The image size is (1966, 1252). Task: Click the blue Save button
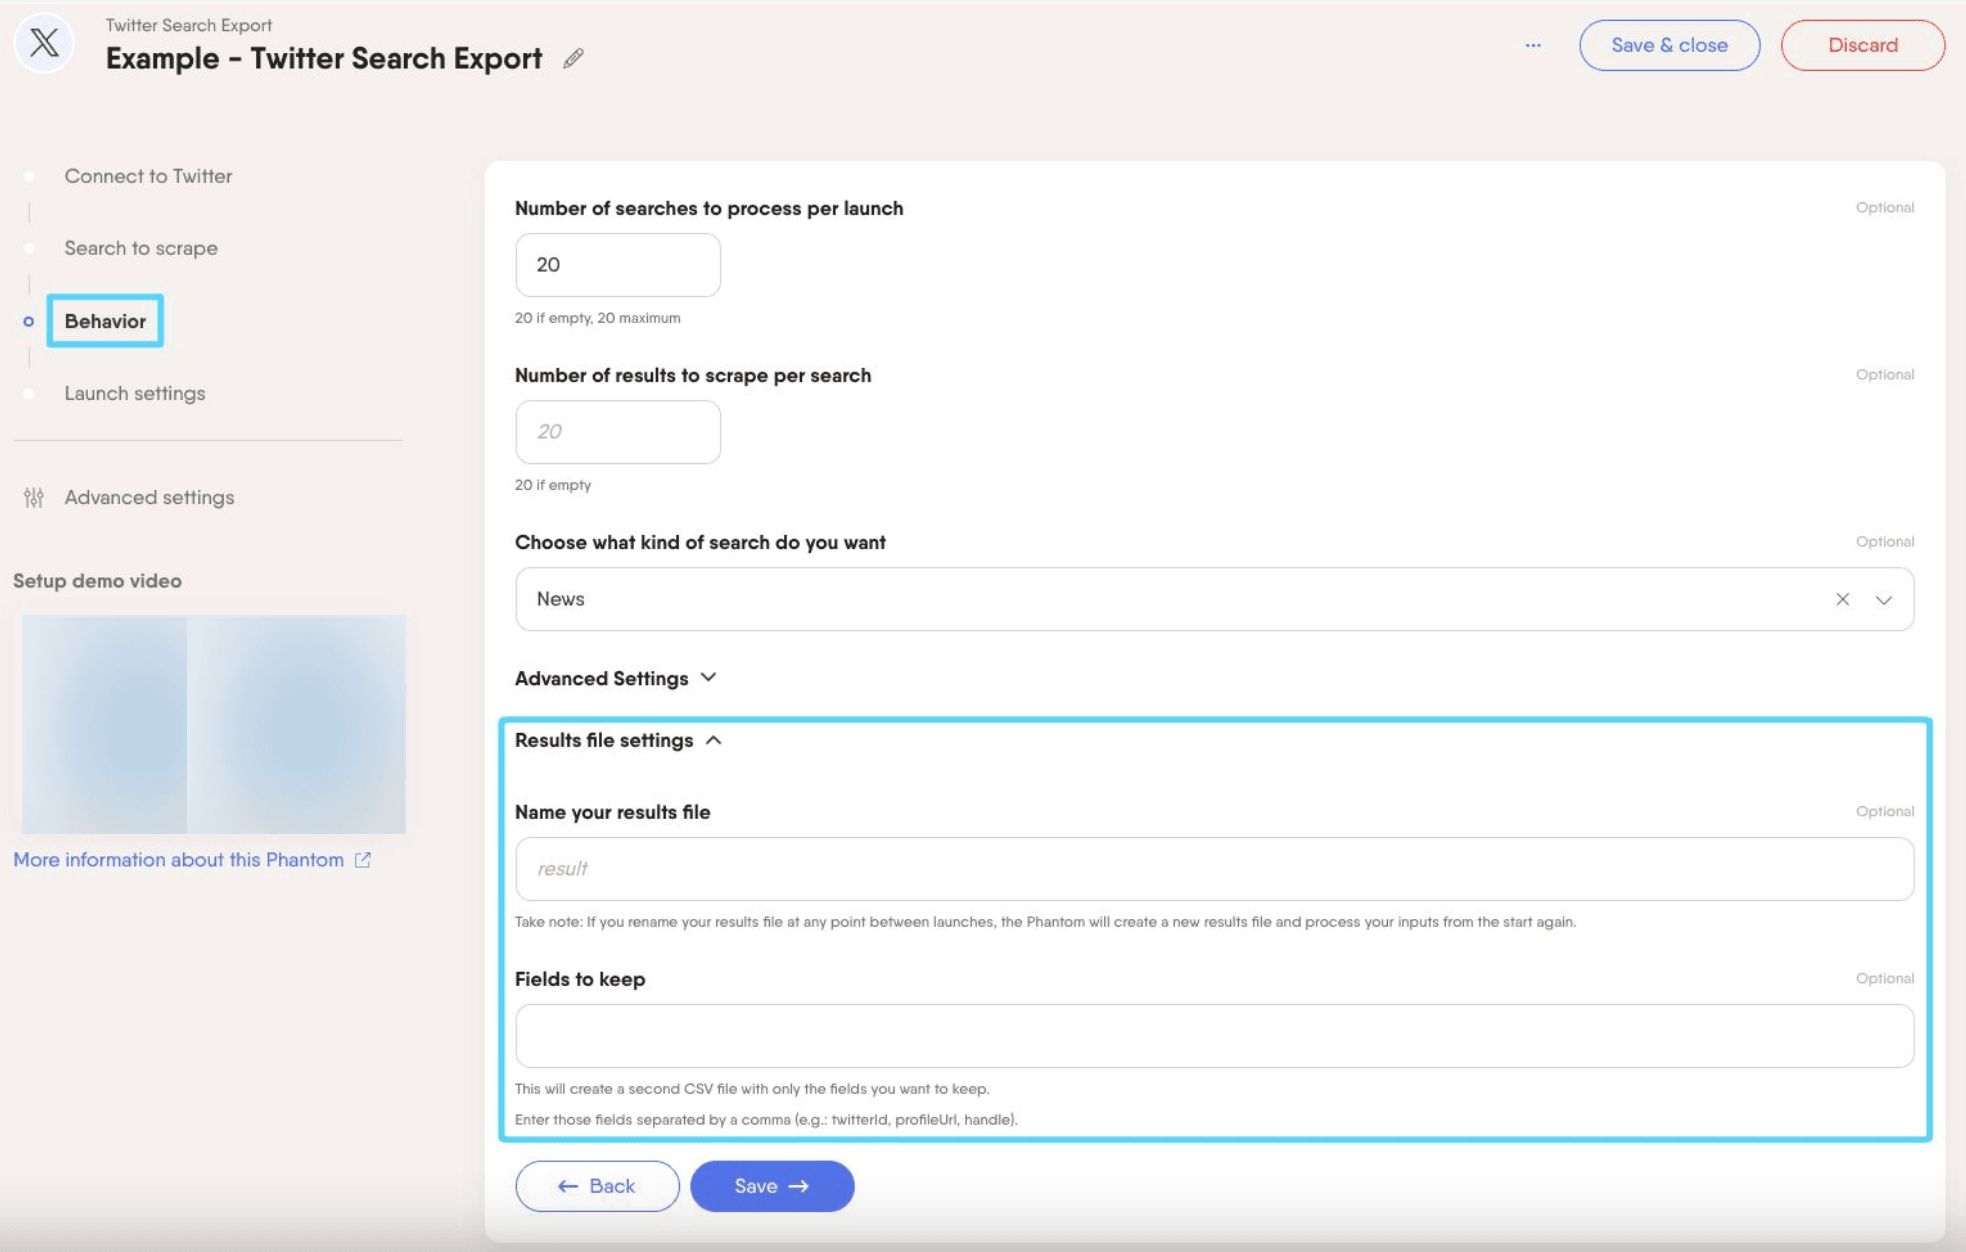pyautogui.click(x=772, y=1186)
